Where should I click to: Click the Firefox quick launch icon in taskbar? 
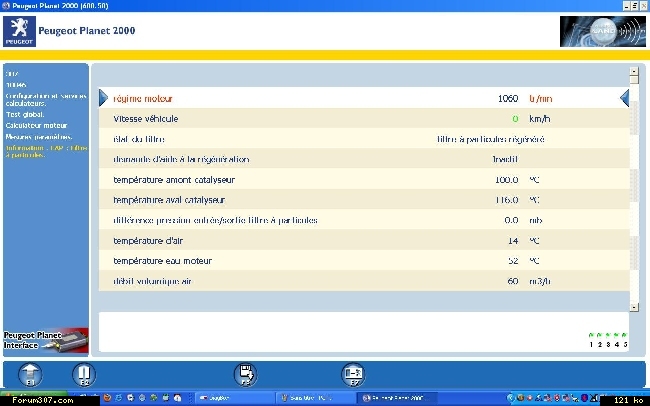click(x=107, y=398)
